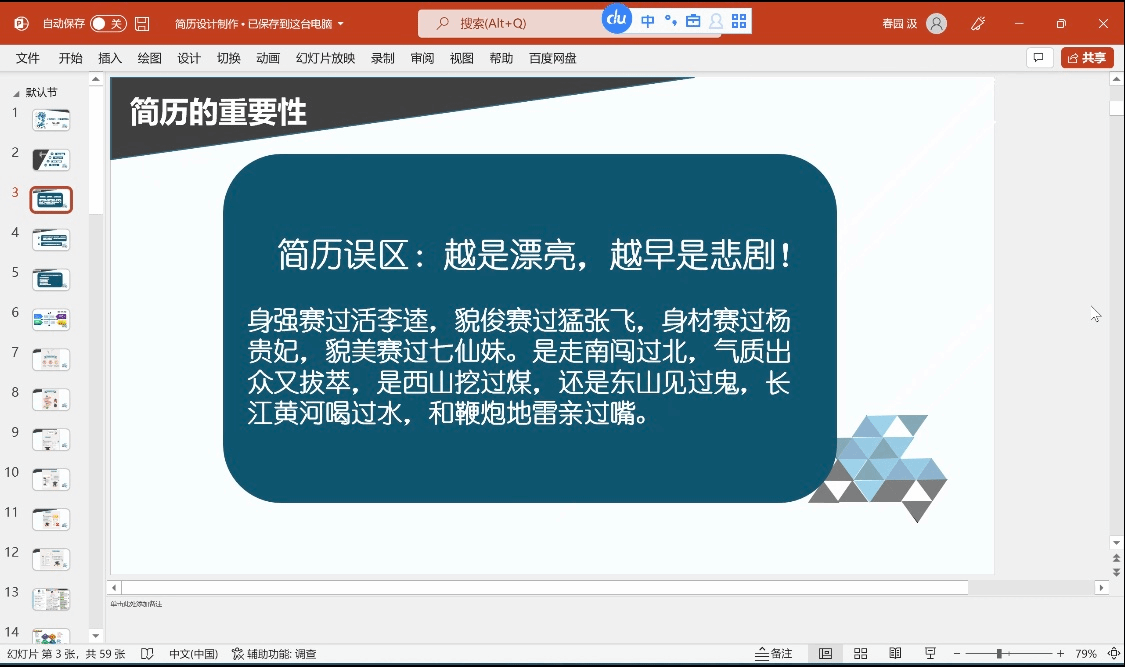Switch to Reading view icon

point(895,654)
